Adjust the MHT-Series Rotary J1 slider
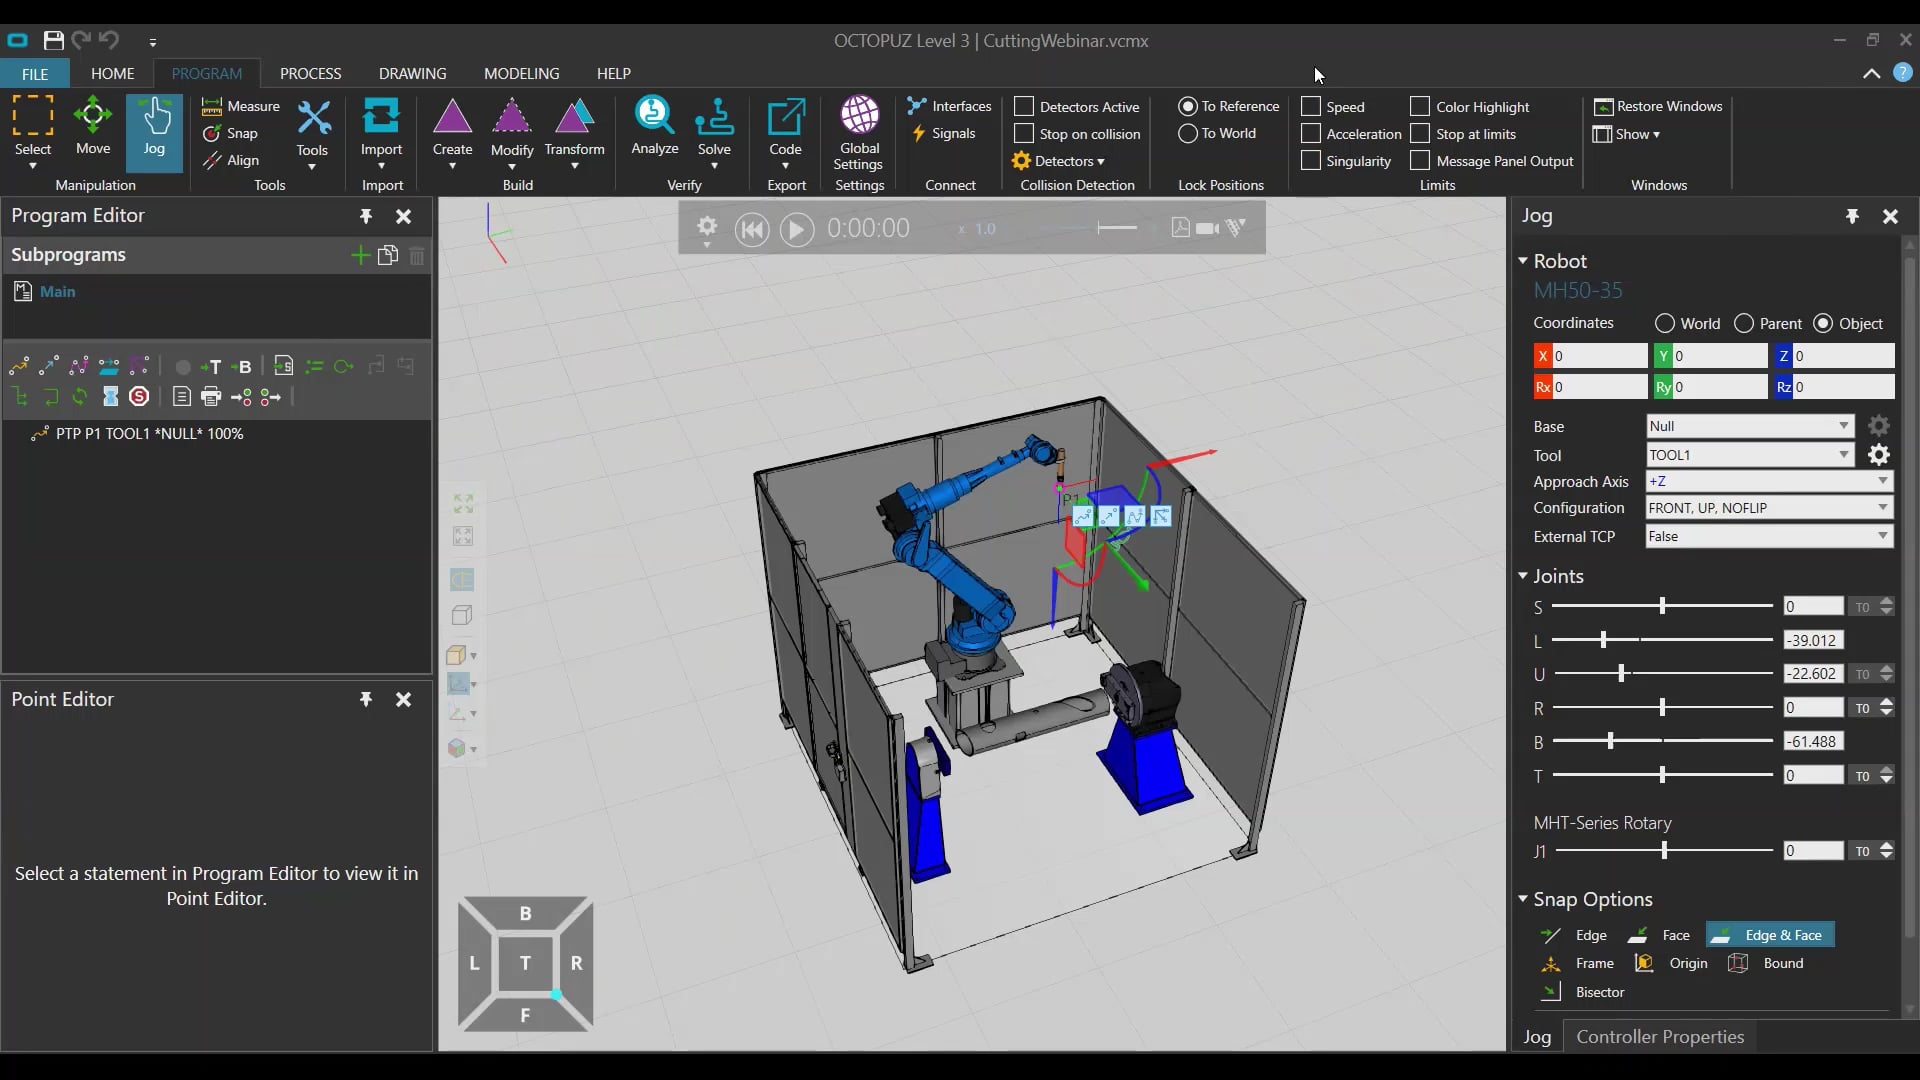 [x=1664, y=850]
